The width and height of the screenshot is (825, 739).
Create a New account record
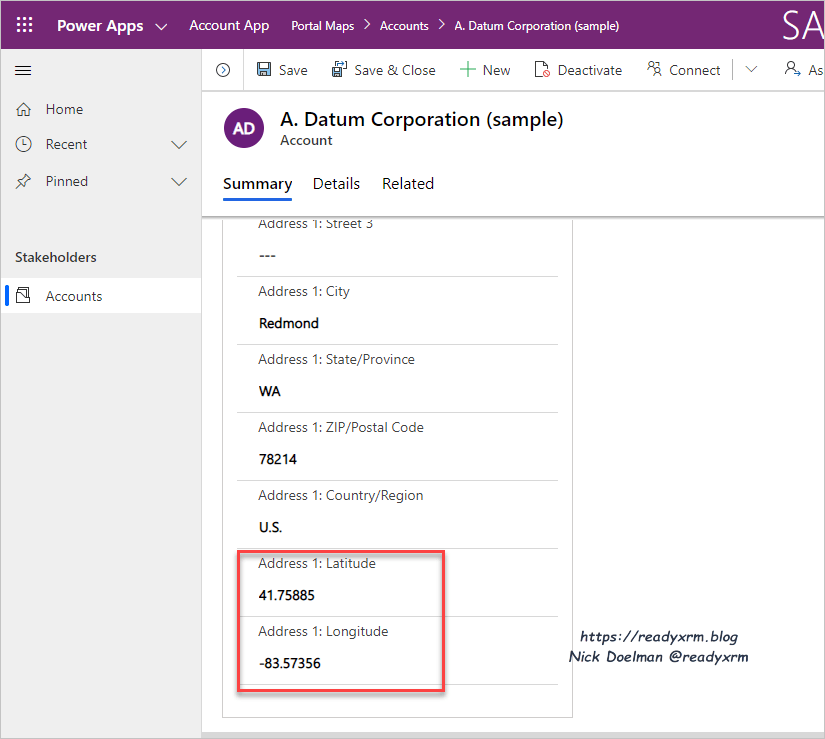[485, 70]
